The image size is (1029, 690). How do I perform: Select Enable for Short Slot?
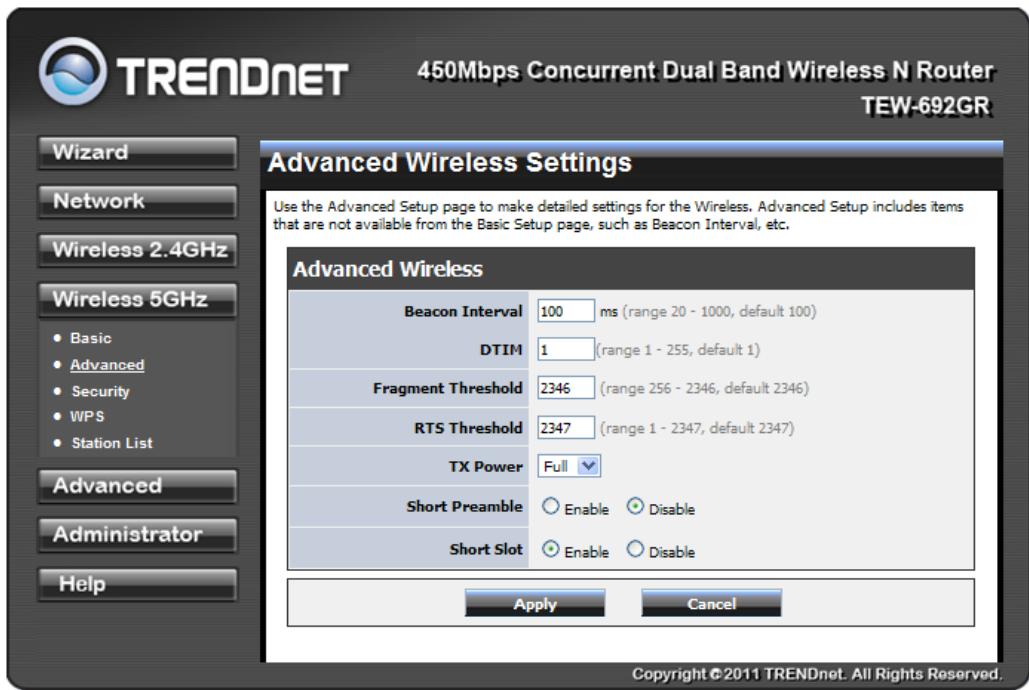551,549
